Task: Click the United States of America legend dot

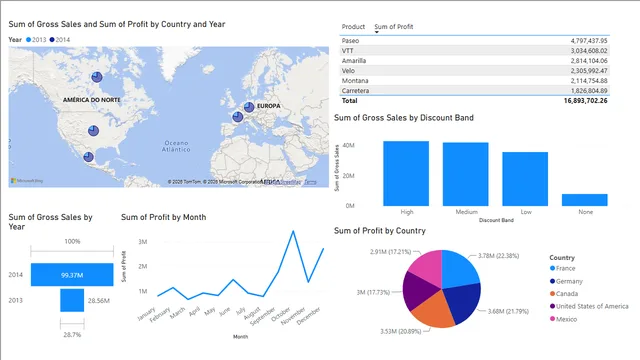Action: pyautogui.click(x=552, y=306)
